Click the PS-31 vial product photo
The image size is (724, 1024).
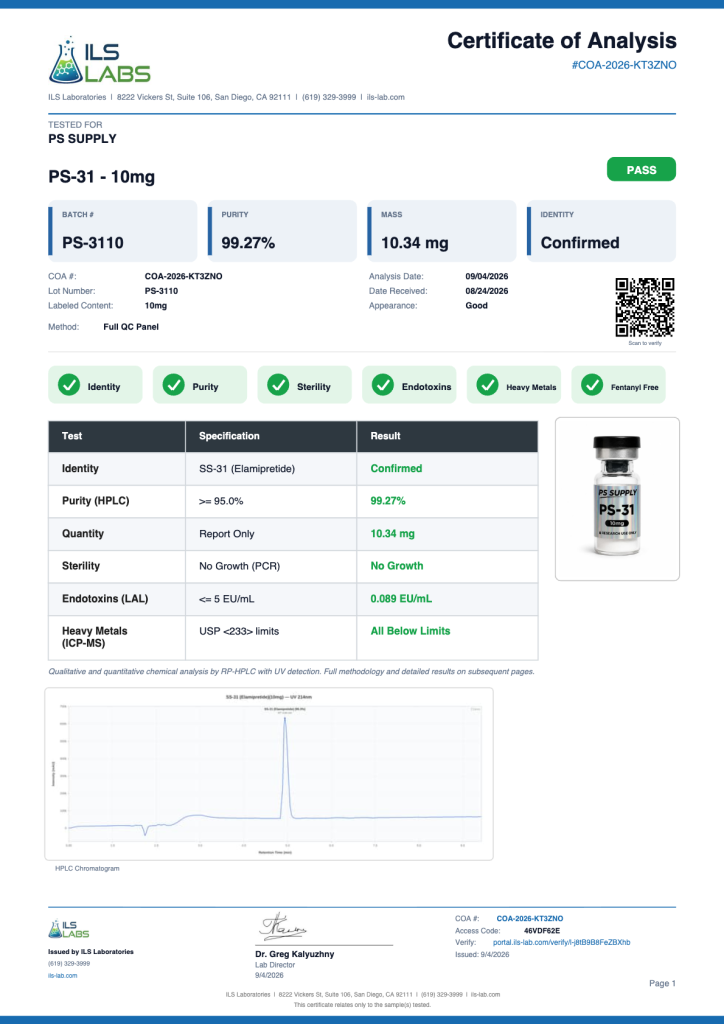coord(617,499)
